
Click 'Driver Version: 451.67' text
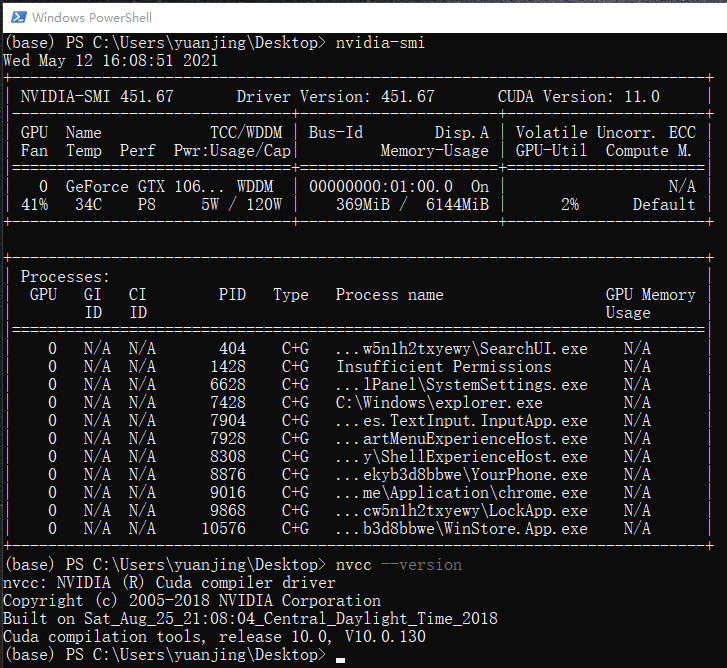(x=336, y=96)
